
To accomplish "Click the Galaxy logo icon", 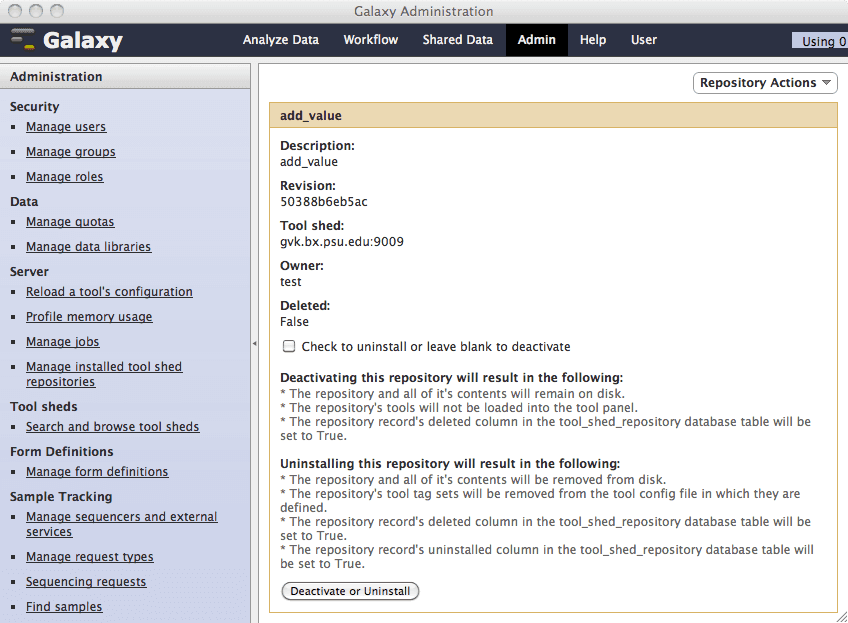I will (x=23, y=41).
